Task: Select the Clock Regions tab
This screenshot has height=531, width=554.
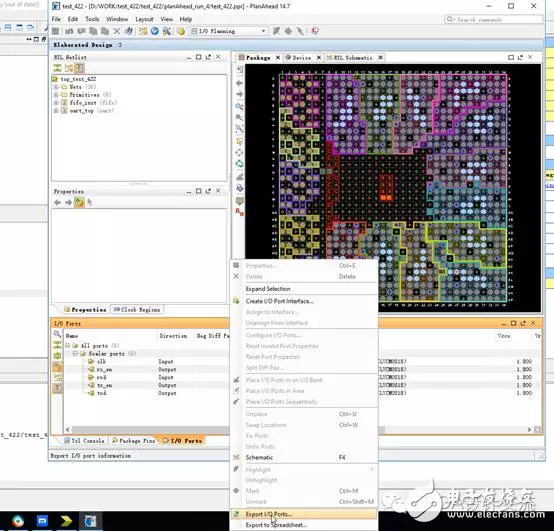Action: (137, 309)
